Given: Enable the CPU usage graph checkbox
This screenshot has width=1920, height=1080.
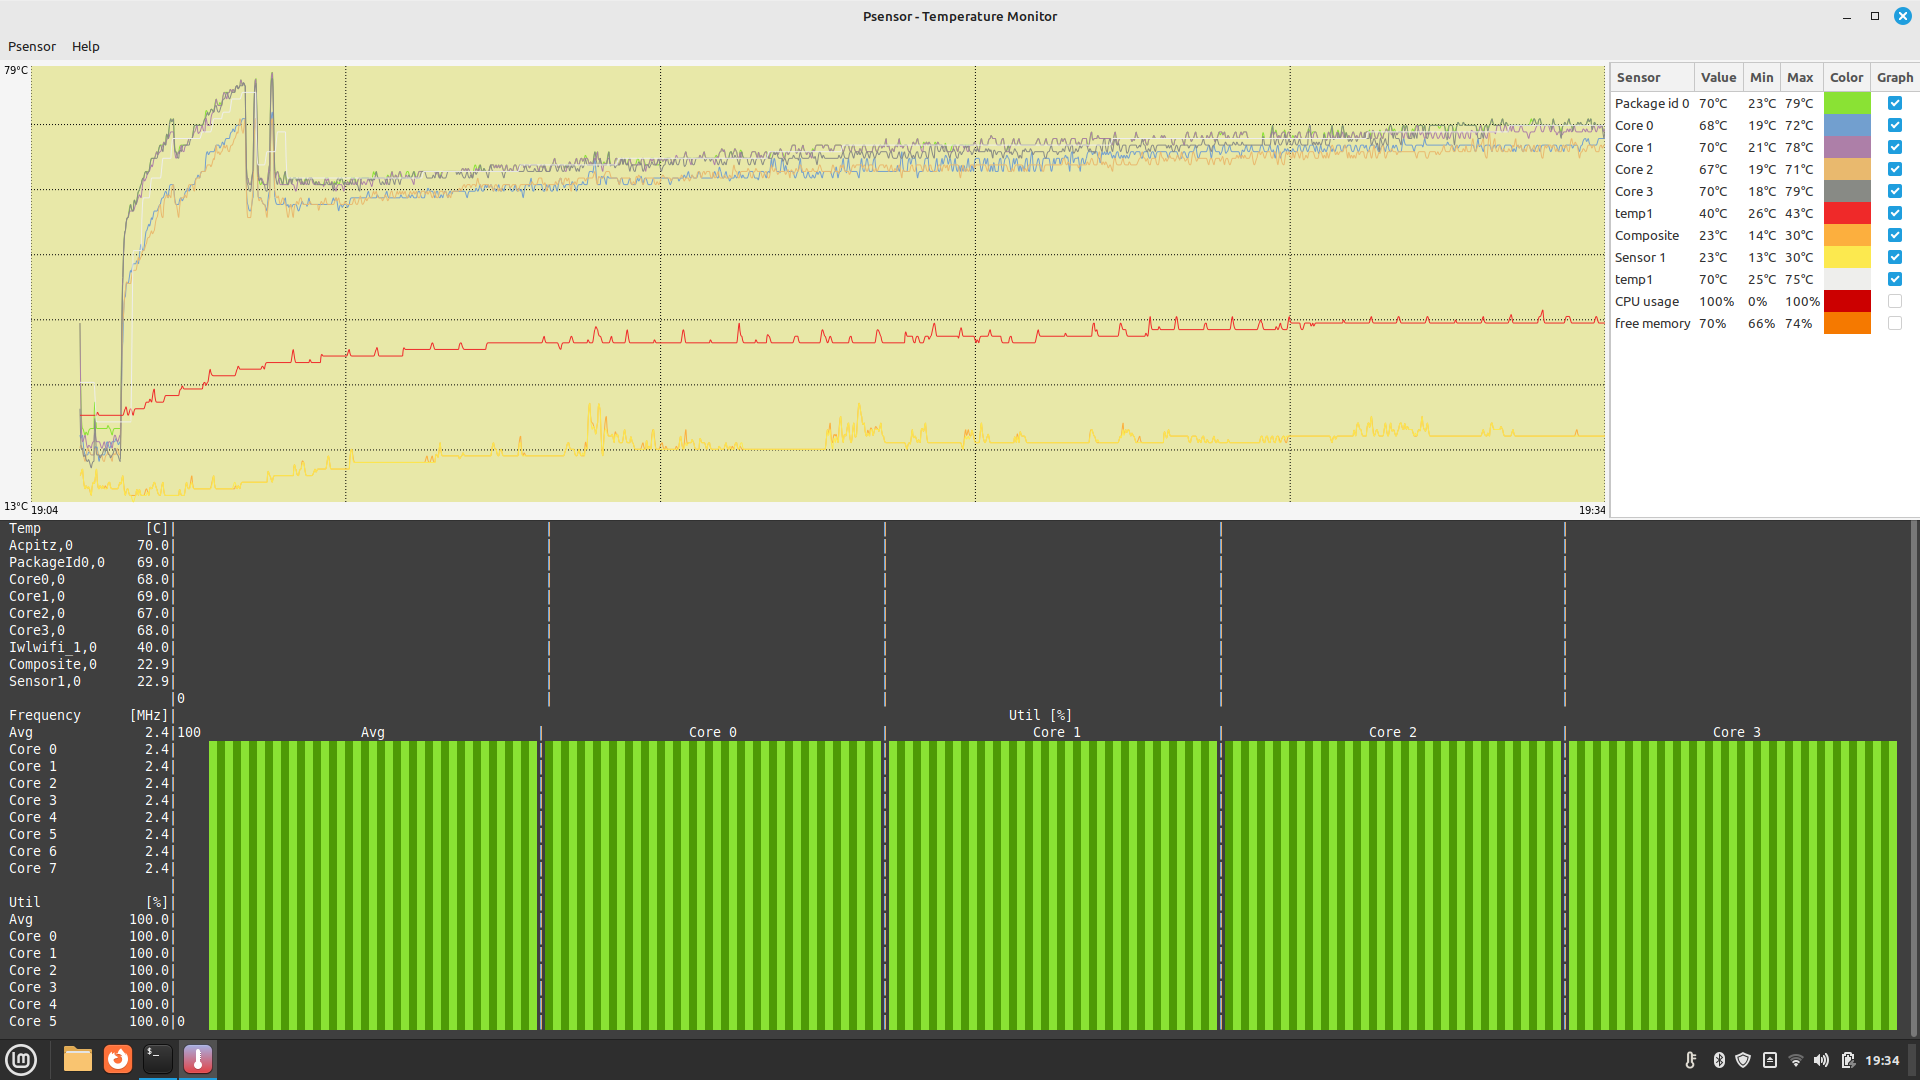Looking at the screenshot, I should 1894,301.
